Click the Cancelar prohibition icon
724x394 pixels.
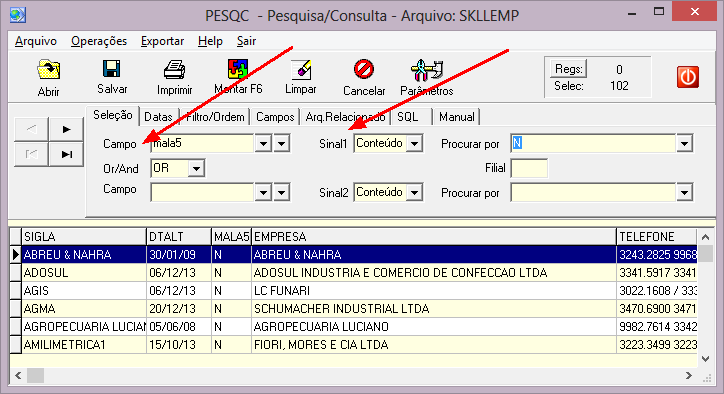click(364, 69)
